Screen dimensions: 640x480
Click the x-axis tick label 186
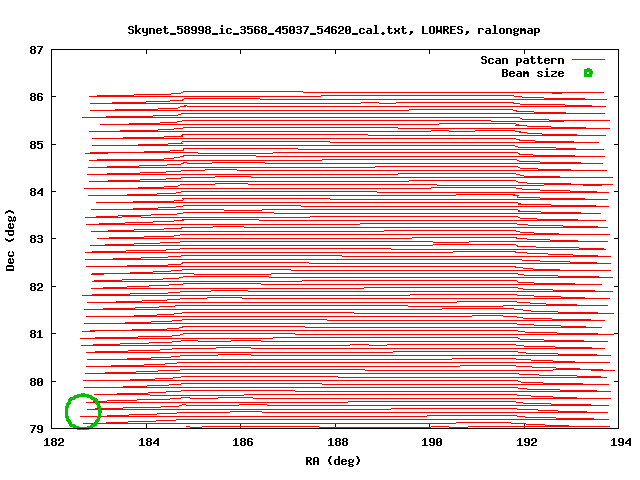242,442
